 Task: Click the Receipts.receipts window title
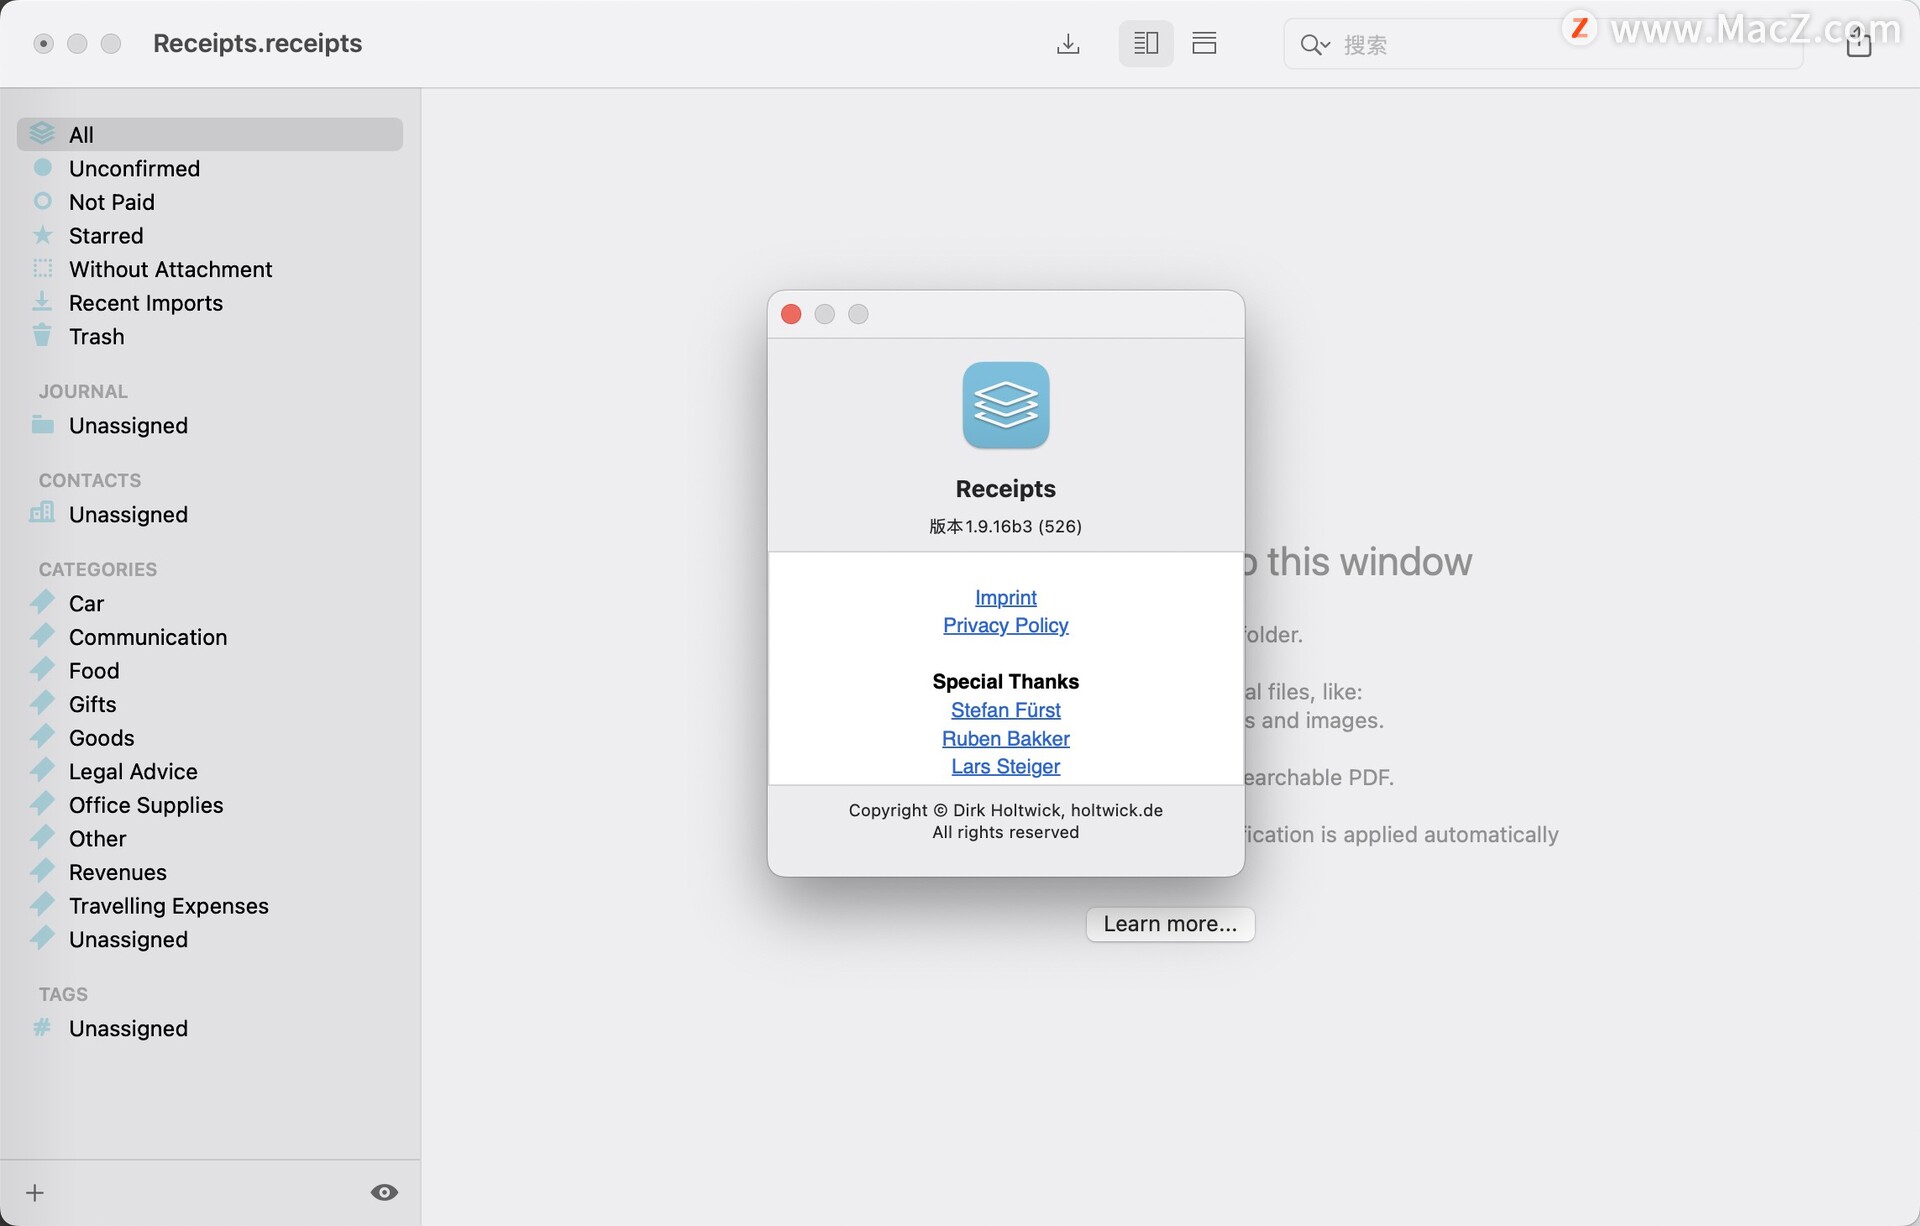click(257, 43)
